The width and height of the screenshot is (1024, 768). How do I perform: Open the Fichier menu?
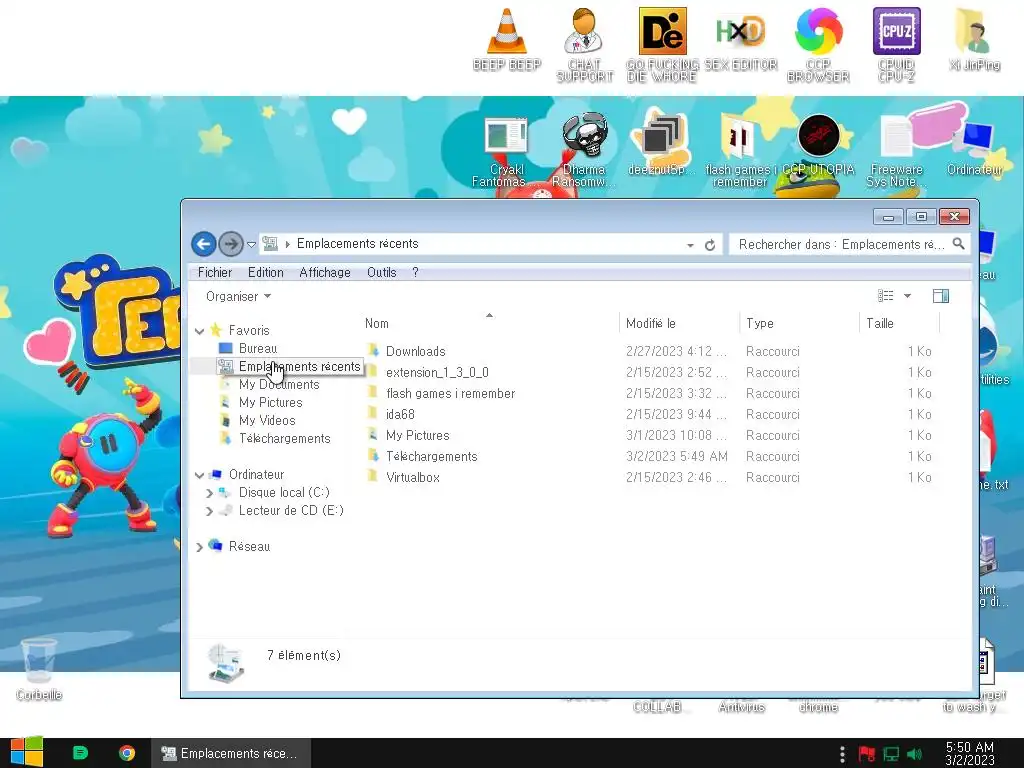[215, 272]
